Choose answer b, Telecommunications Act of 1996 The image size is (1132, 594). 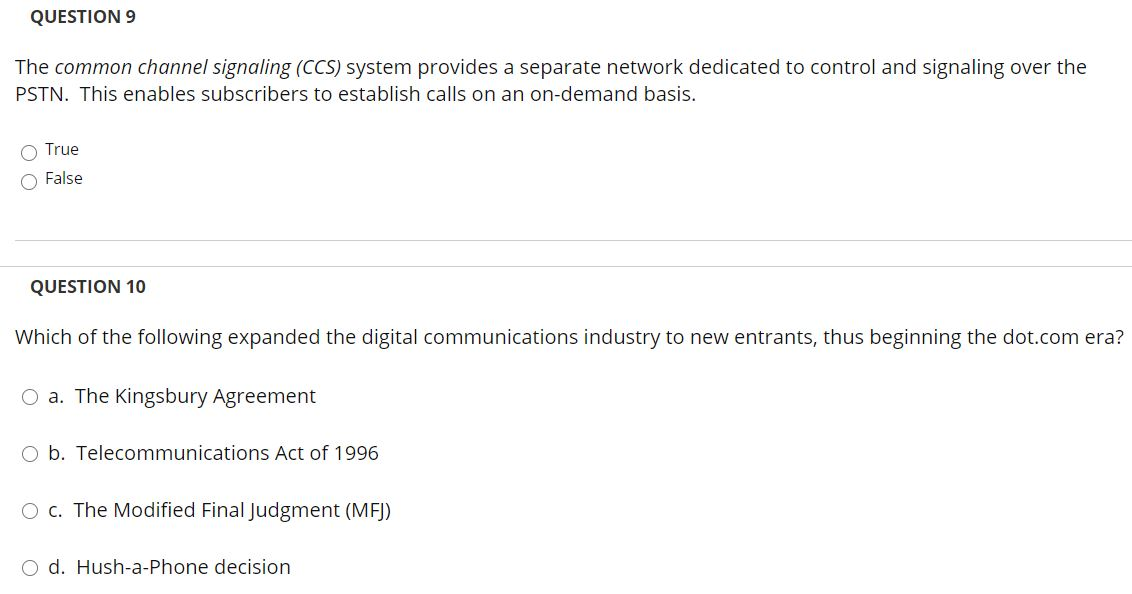30,453
